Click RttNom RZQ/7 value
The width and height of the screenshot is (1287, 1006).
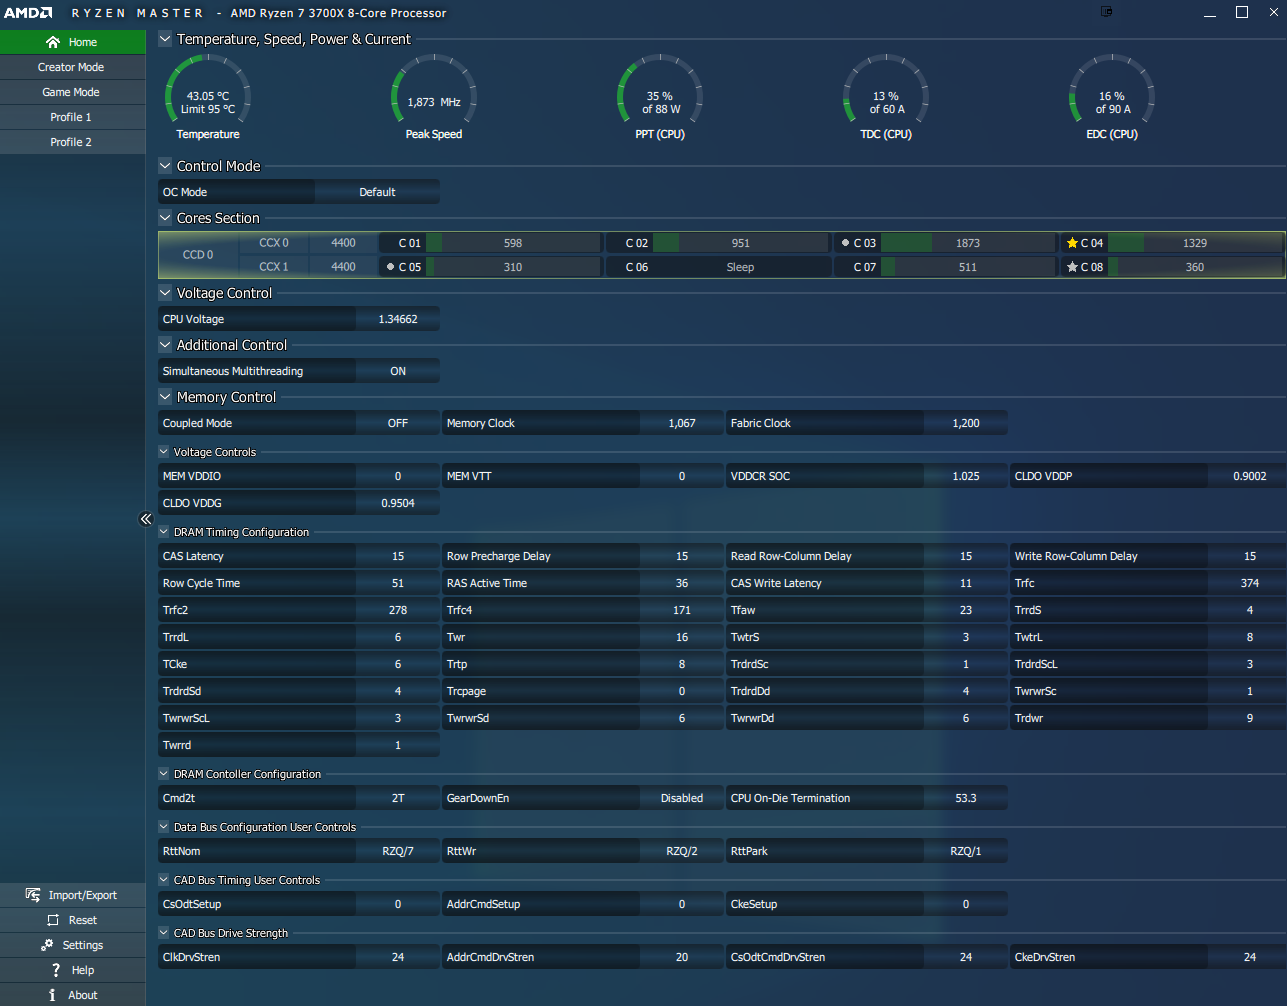[398, 851]
